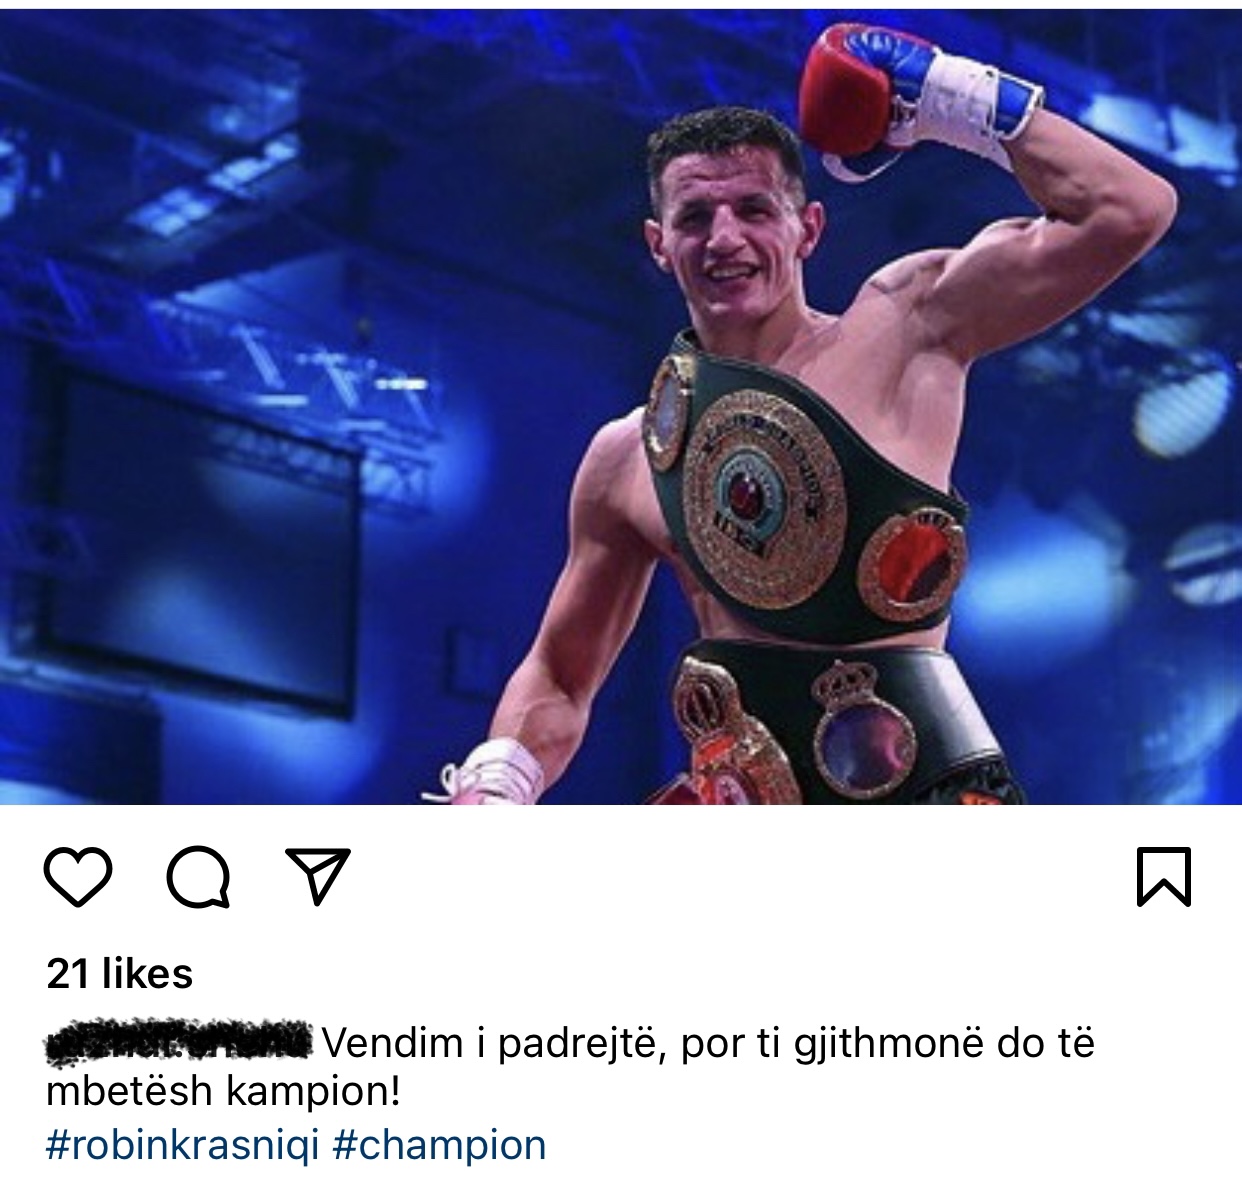Screen dimensions: 1242x1180
Task: Save the post with the bookmark icon
Action: [1164, 877]
